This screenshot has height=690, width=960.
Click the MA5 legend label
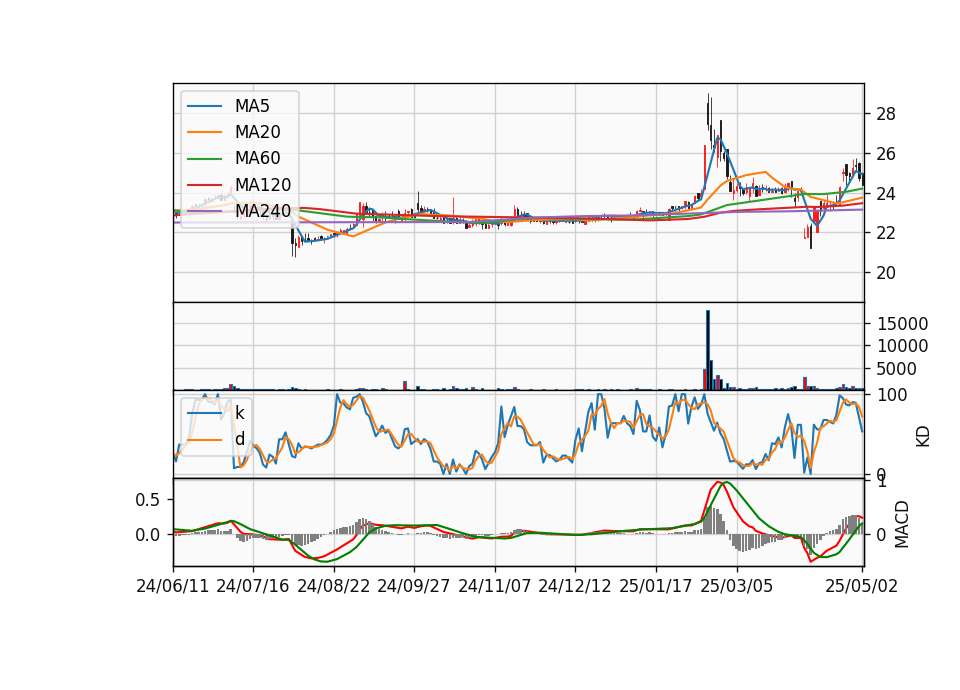pos(252,106)
